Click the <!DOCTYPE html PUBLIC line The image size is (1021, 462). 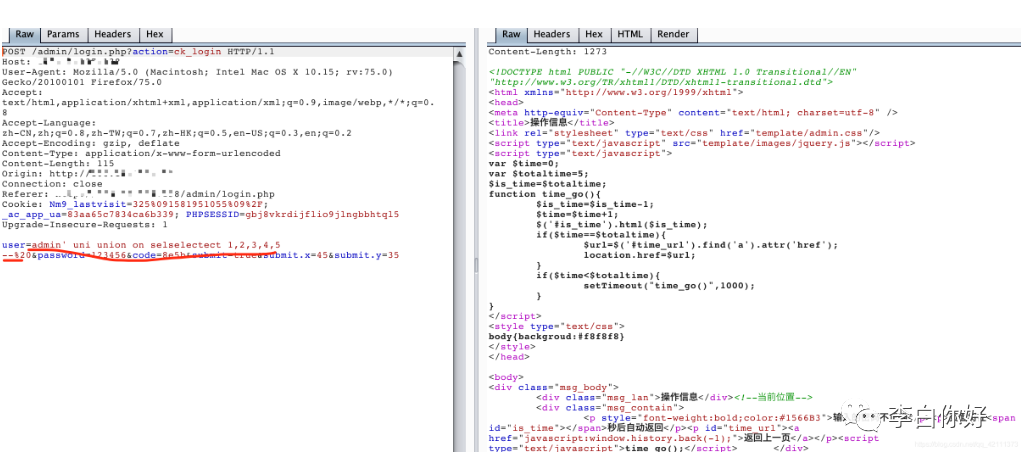[x=673, y=72]
